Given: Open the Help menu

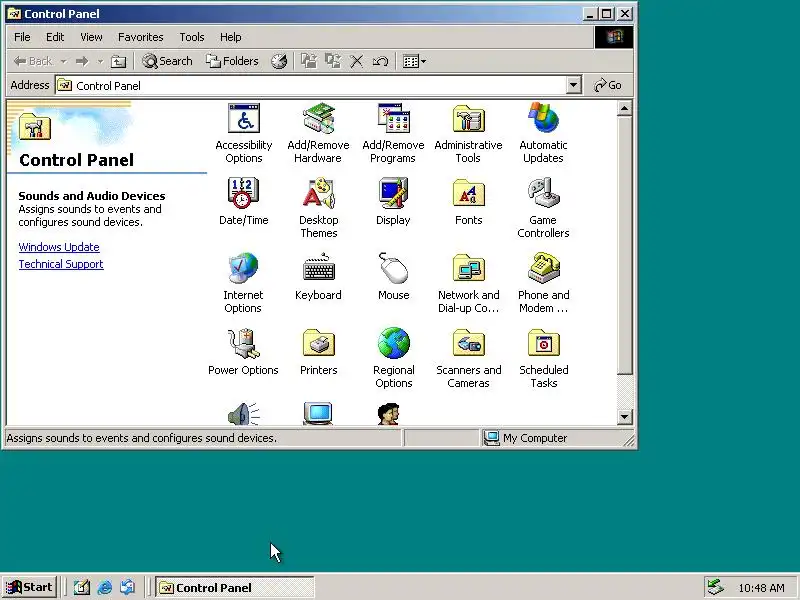Looking at the screenshot, I should [x=231, y=37].
